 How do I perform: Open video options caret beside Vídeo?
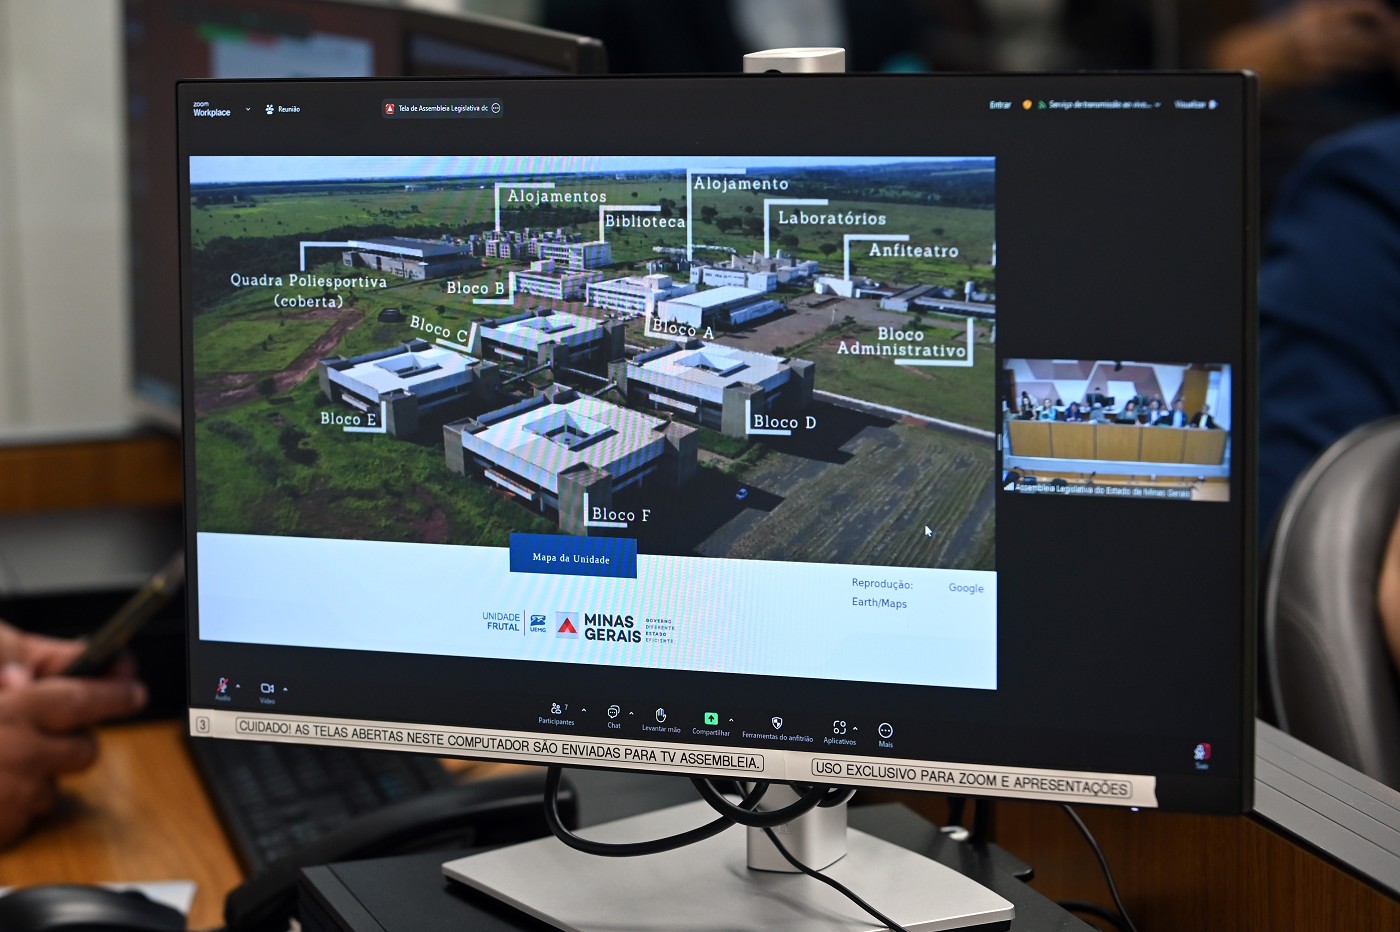[285, 689]
